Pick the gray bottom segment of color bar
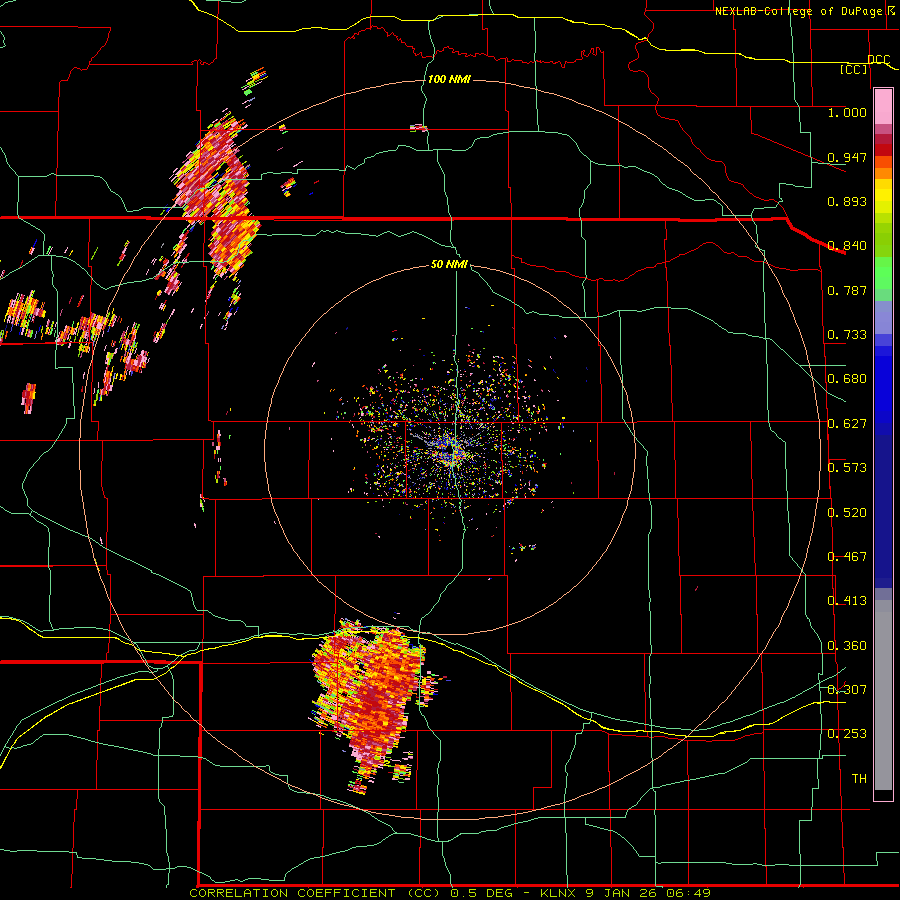 [883, 695]
